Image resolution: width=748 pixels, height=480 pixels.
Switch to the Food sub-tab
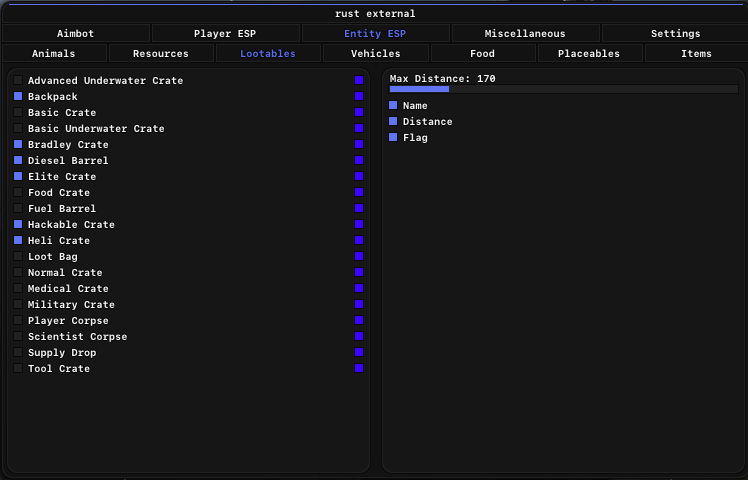483,53
